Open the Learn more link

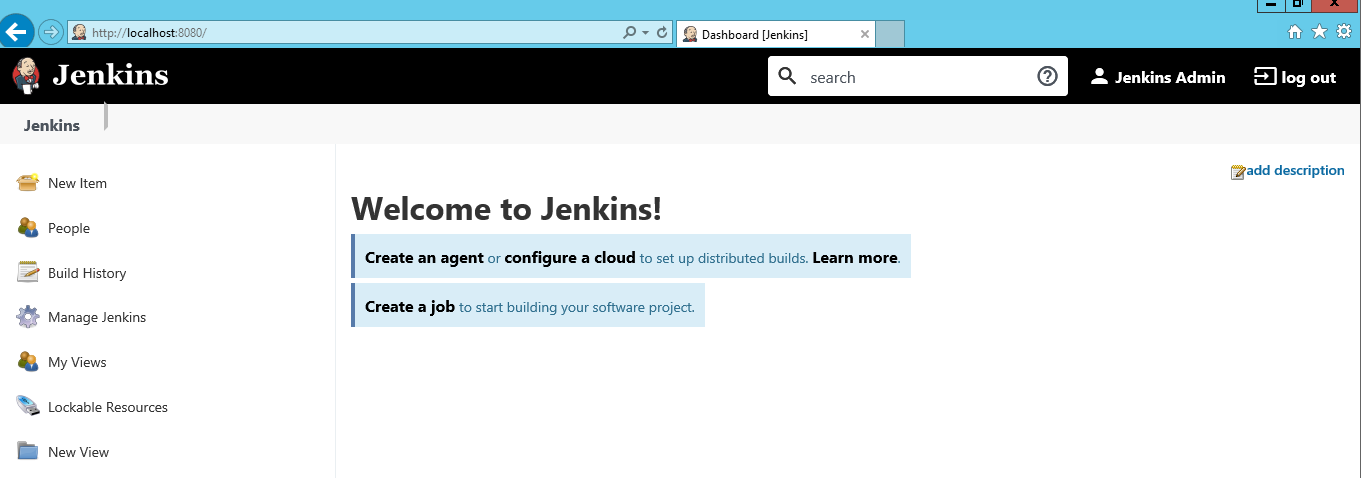click(x=855, y=257)
